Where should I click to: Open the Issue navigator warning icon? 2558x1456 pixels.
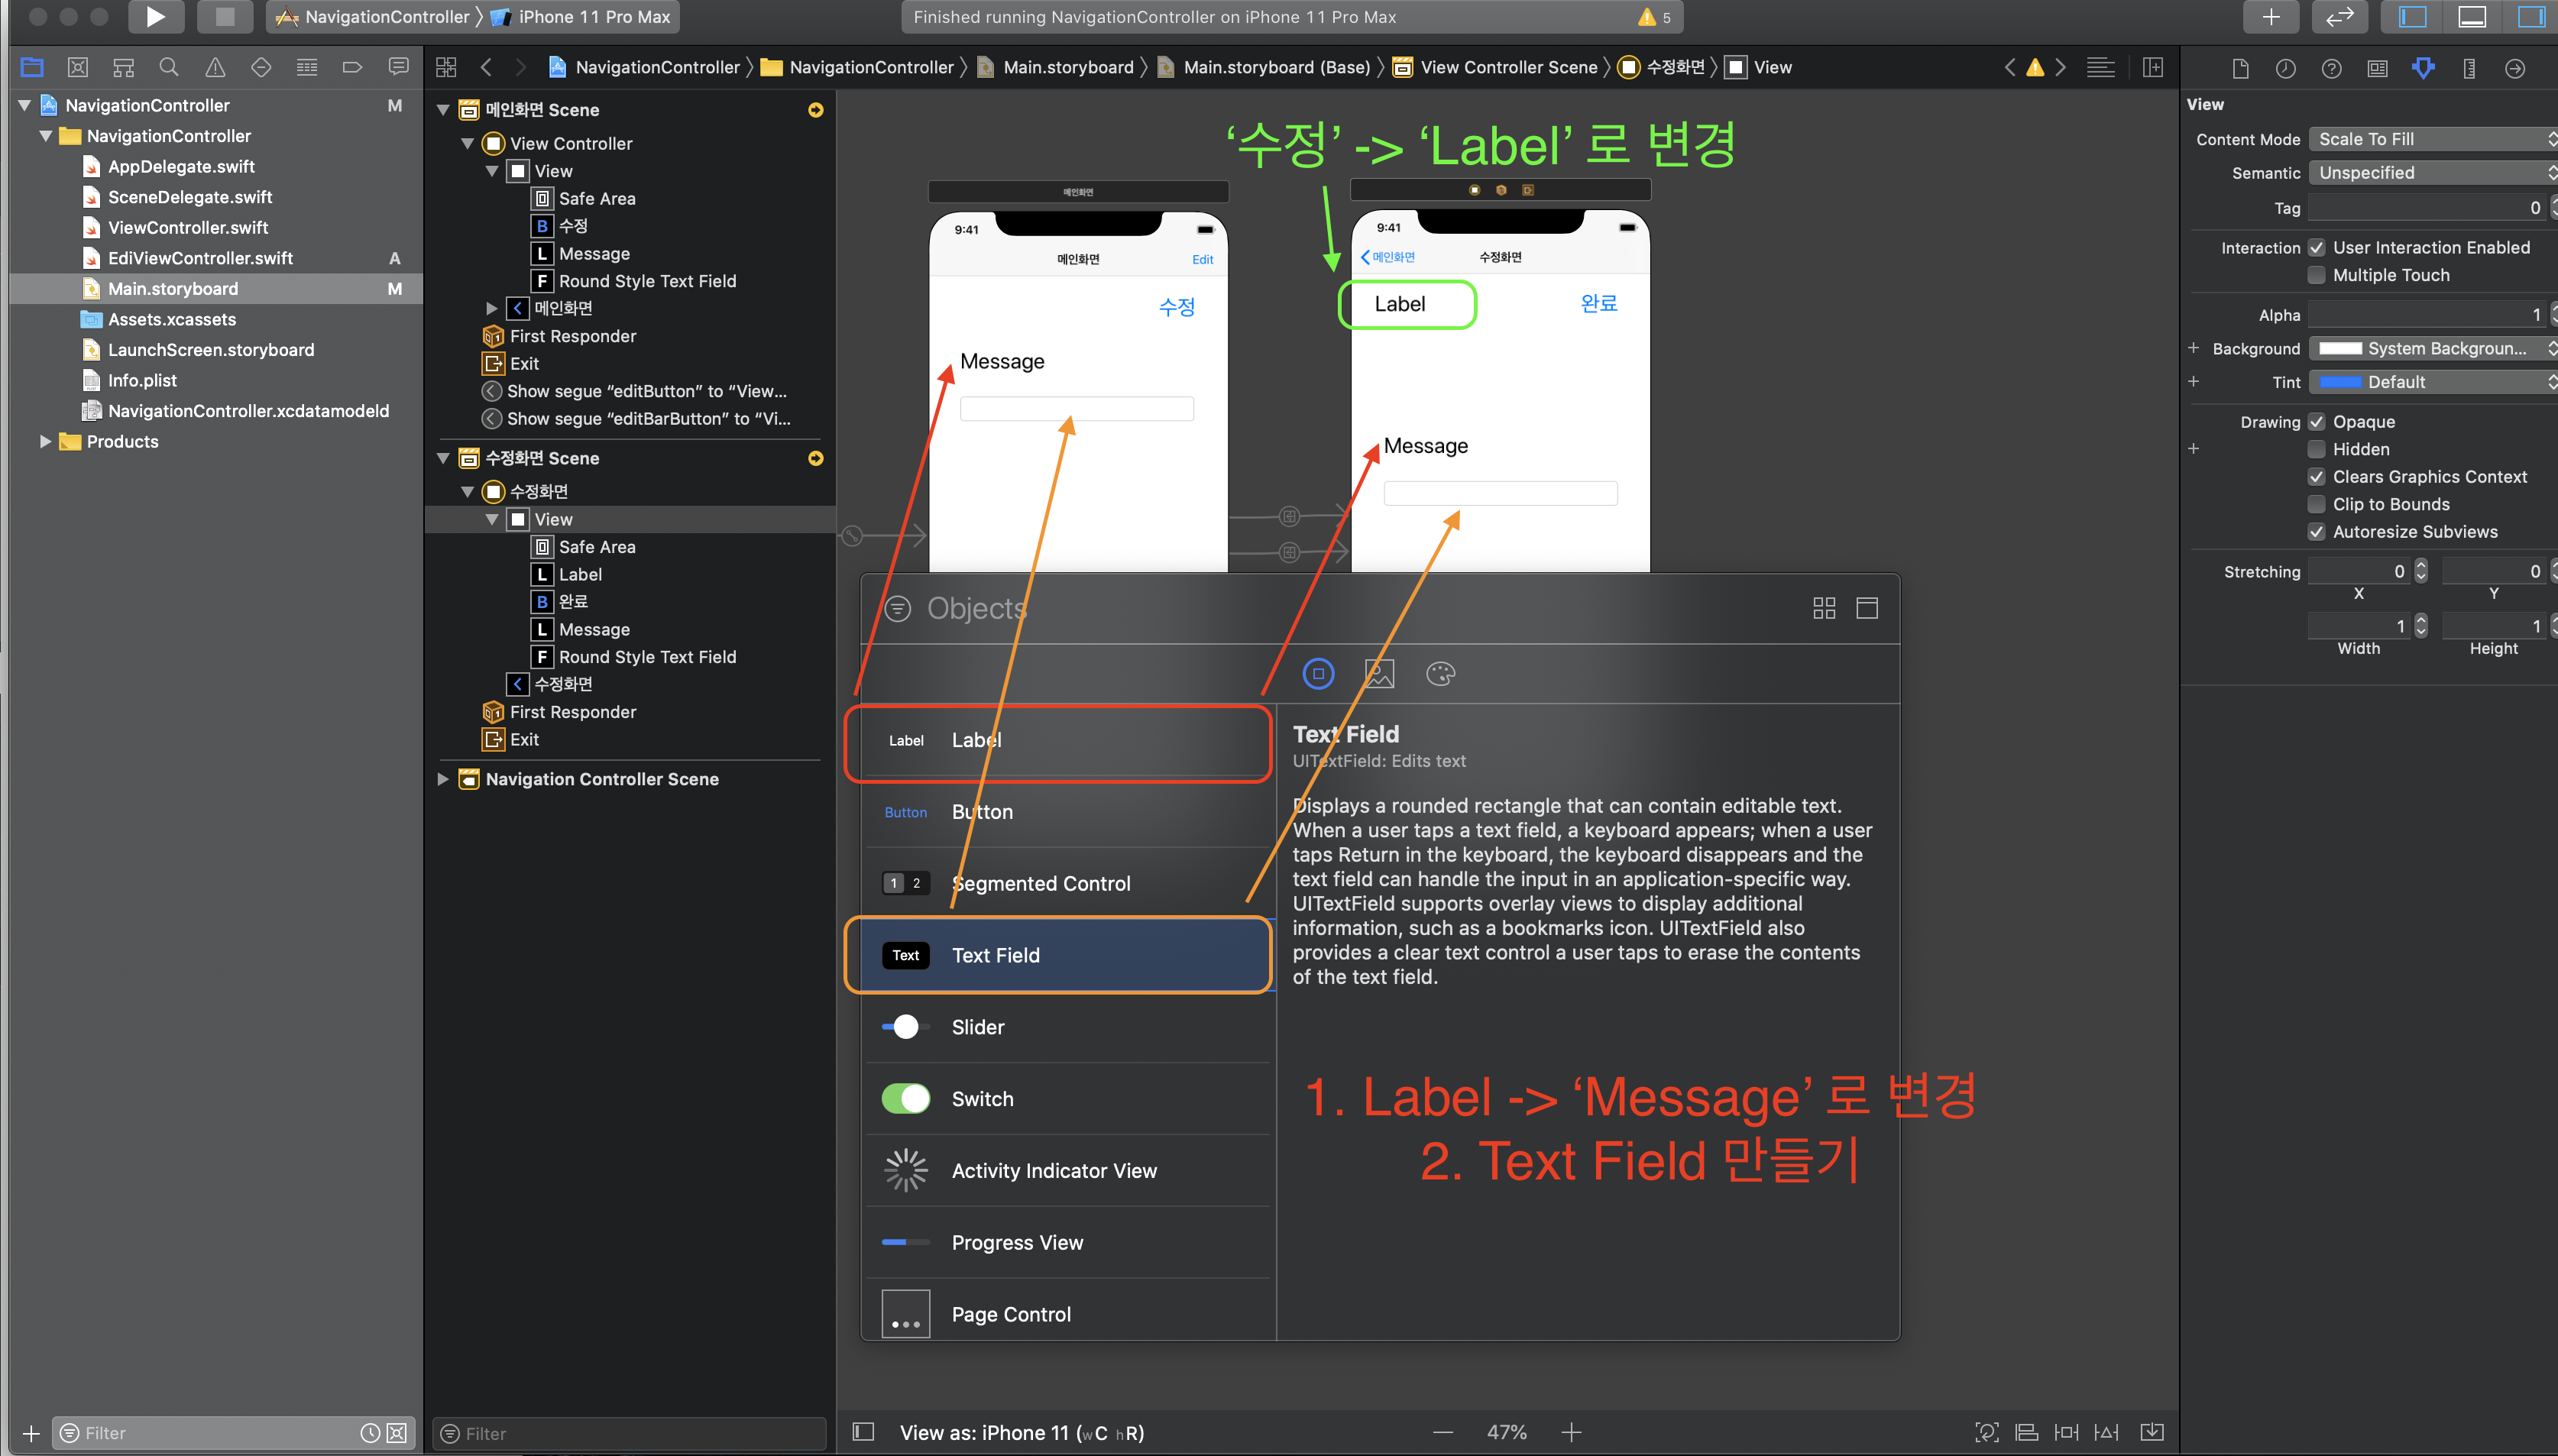(215, 67)
